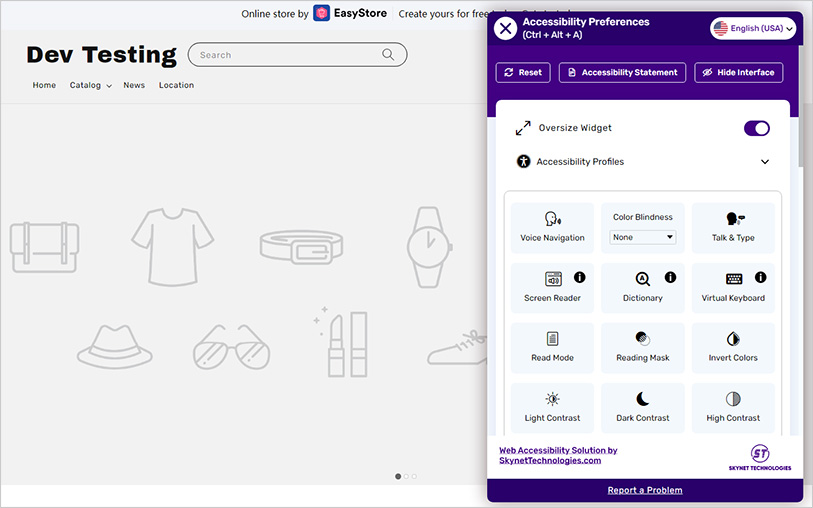Show Screen Reader info tooltip icon
Screen dimensions: 813x508
tap(580, 277)
